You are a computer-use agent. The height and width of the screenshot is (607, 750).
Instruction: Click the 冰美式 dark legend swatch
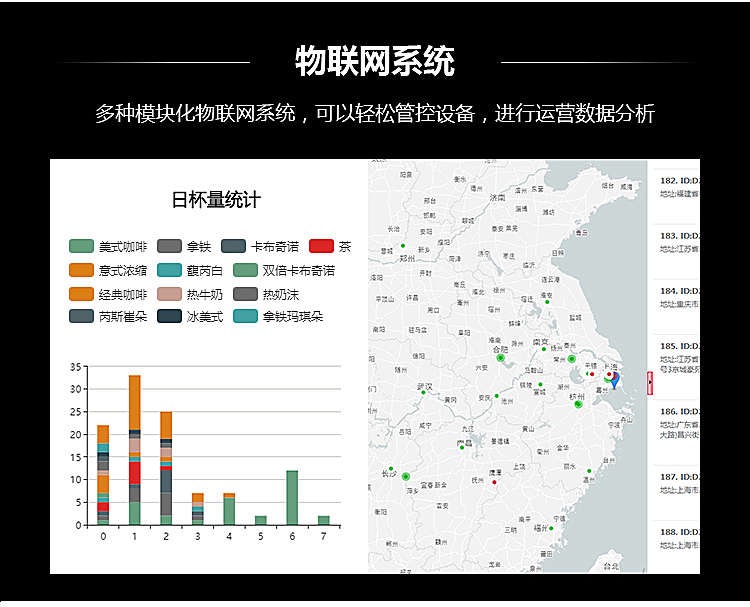click(x=169, y=316)
